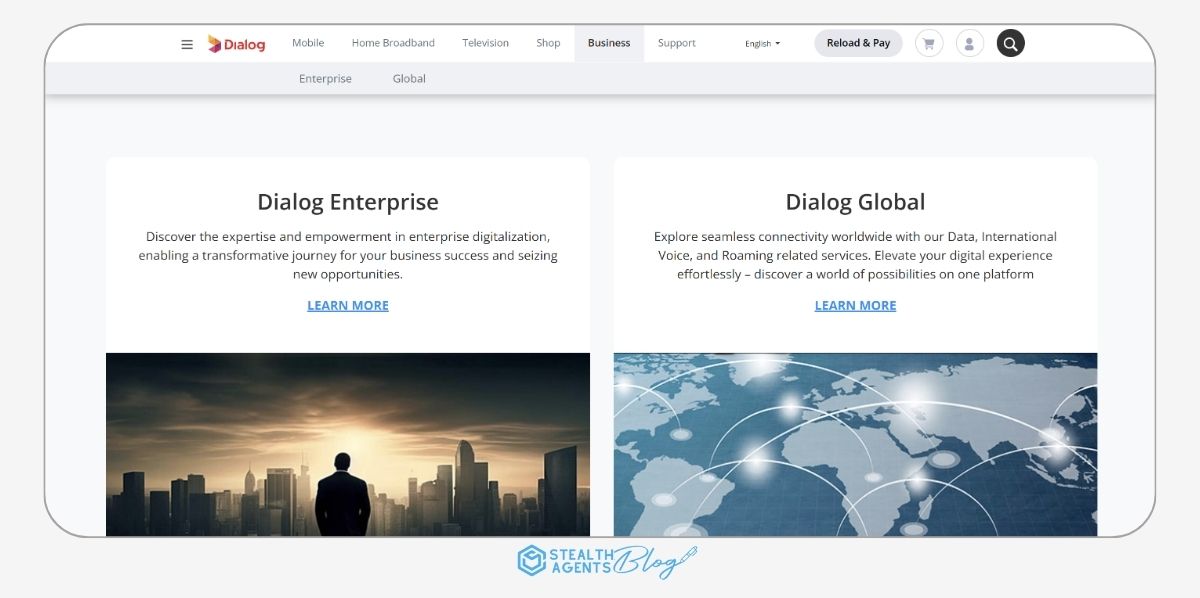This screenshot has height=598, width=1200.
Task: Go to the Shop page
Action: pyautogui.click(x=547, y=43)
